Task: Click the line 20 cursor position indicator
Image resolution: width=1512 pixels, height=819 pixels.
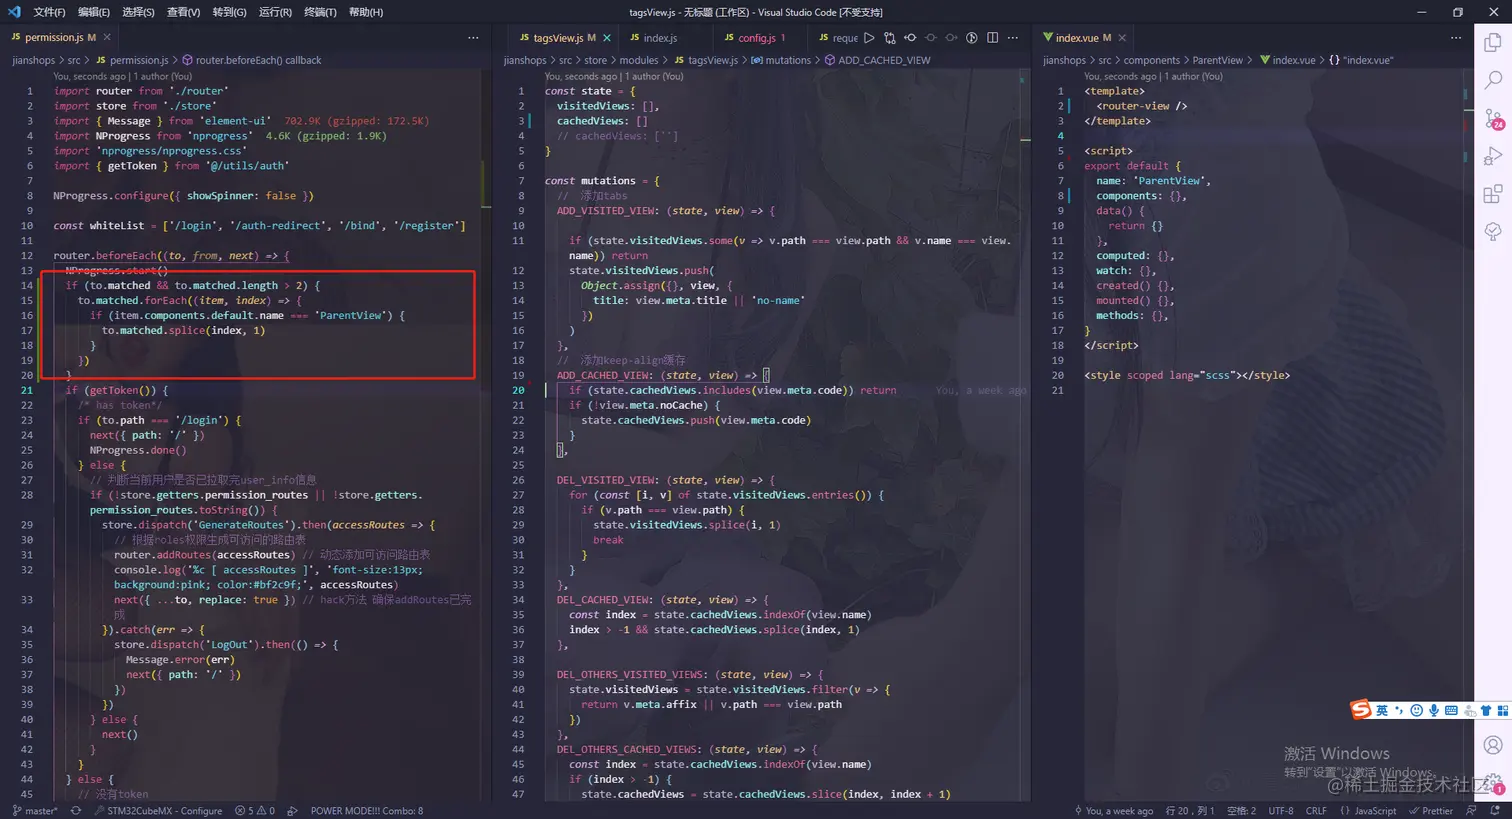Action: 1190,811
